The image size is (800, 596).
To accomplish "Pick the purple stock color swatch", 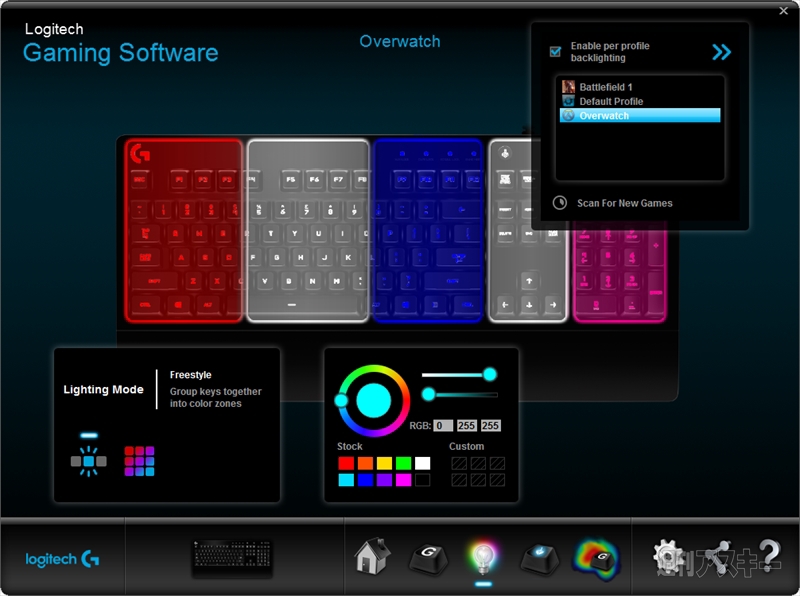I will pos(384,480).
